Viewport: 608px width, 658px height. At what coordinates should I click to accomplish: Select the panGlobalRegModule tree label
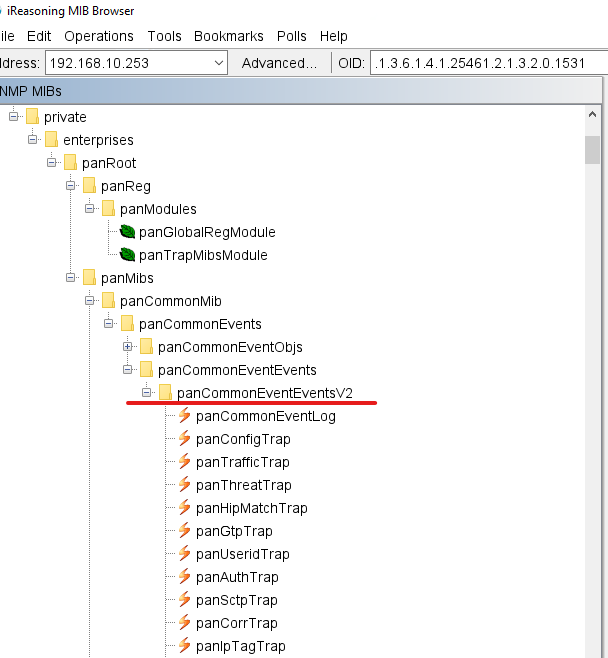coord(207,232)
